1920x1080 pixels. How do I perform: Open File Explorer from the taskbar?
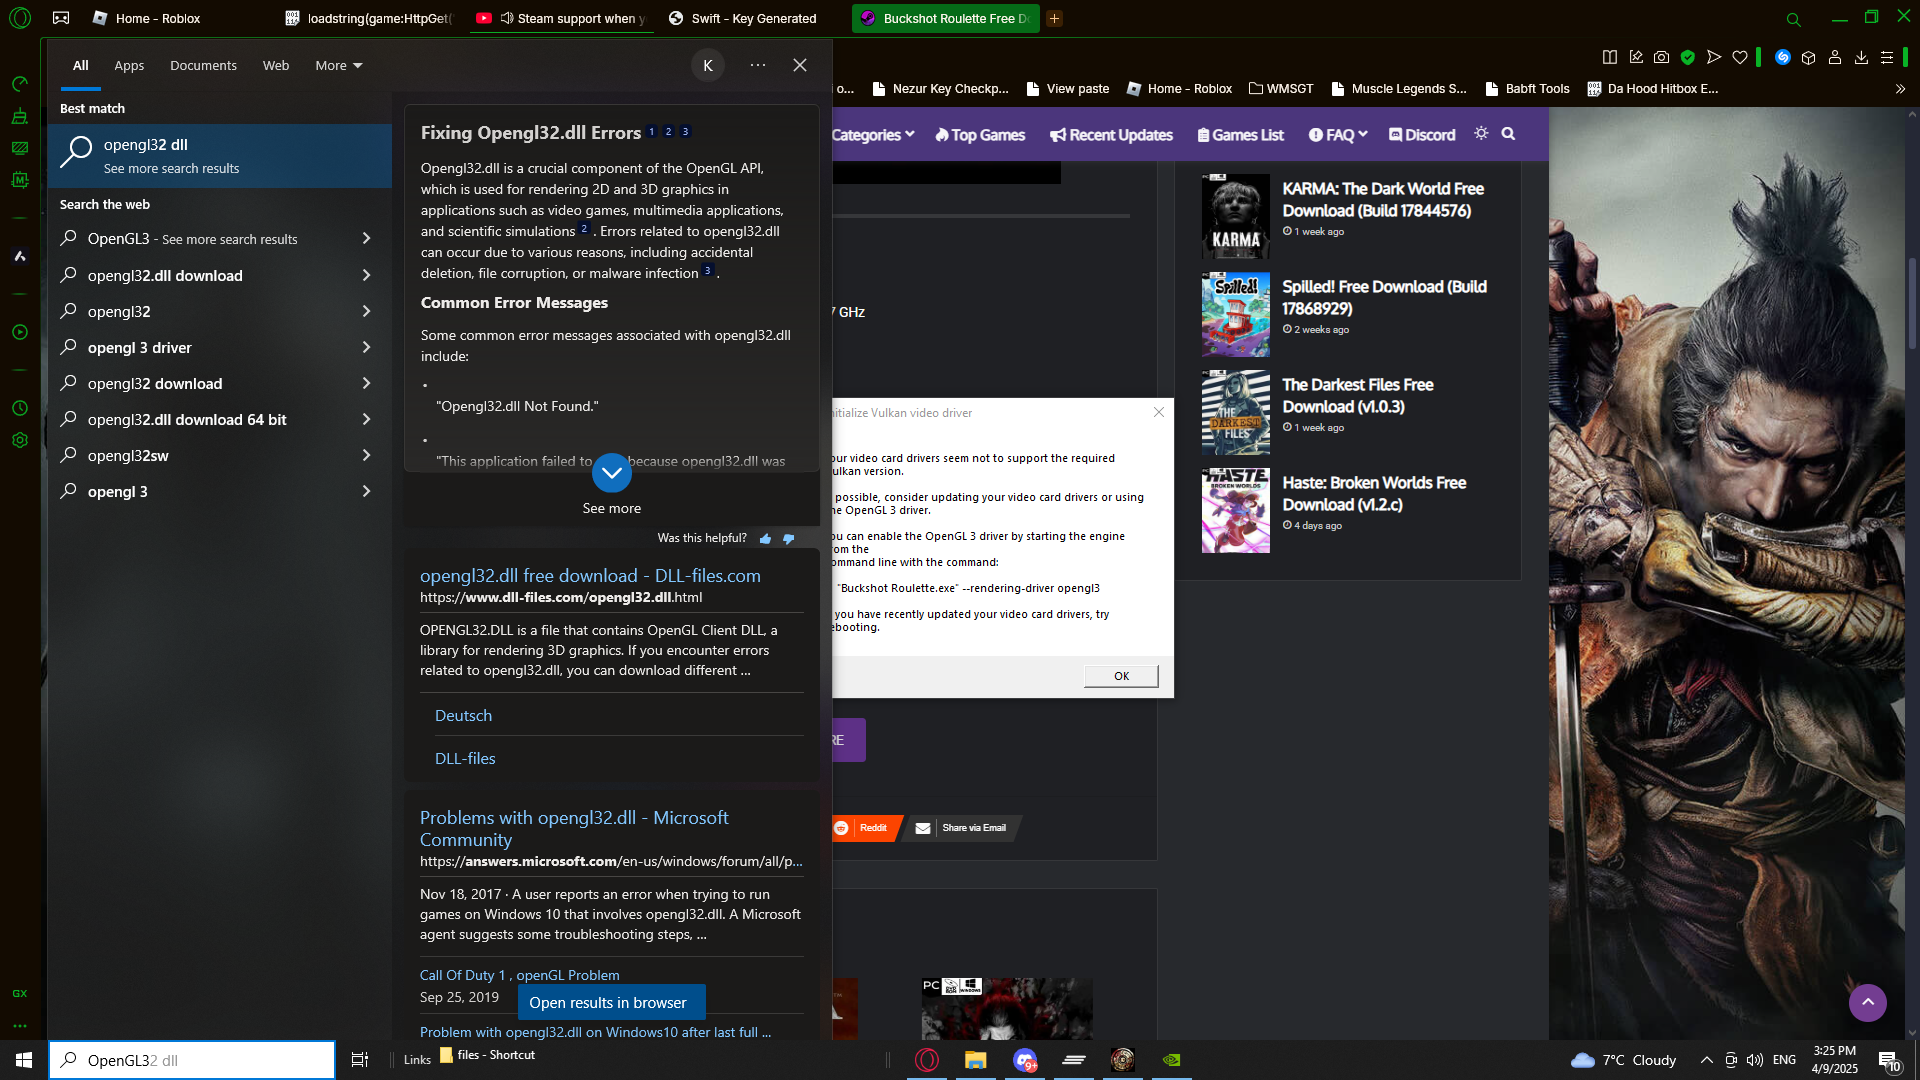point(976,1060)
